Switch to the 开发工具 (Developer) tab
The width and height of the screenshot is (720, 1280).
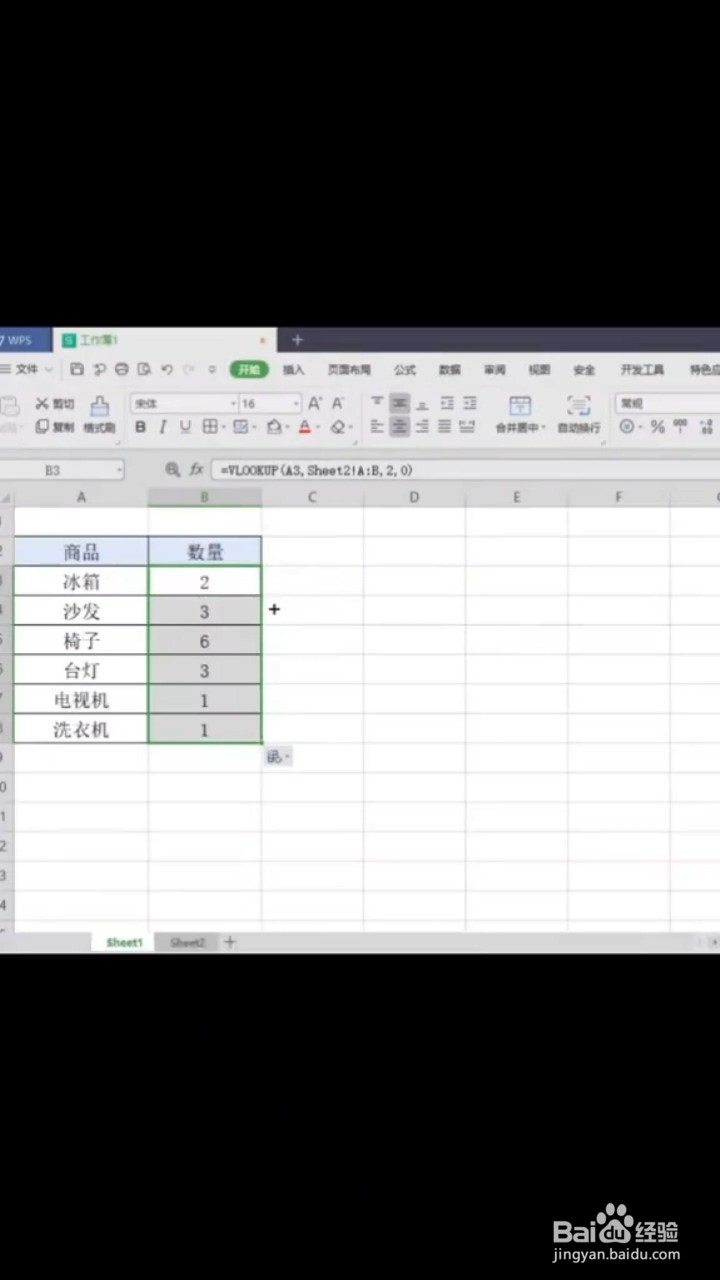(642, 369)
